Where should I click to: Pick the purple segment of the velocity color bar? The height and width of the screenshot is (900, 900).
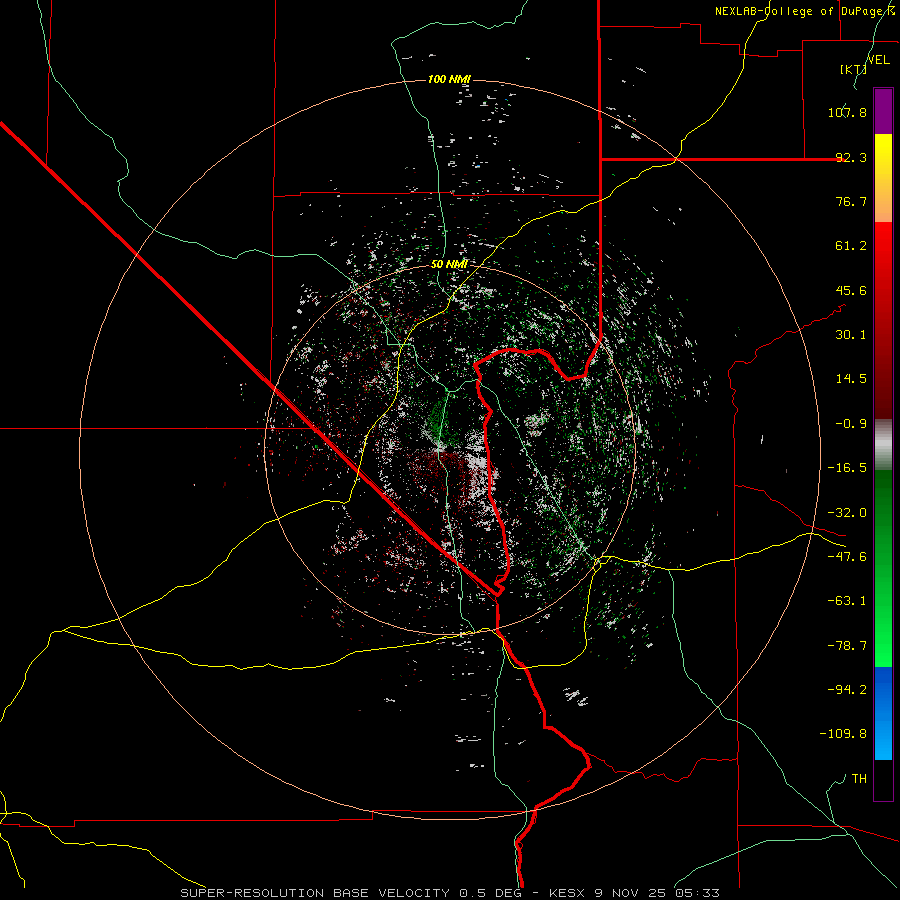(883, 111)
